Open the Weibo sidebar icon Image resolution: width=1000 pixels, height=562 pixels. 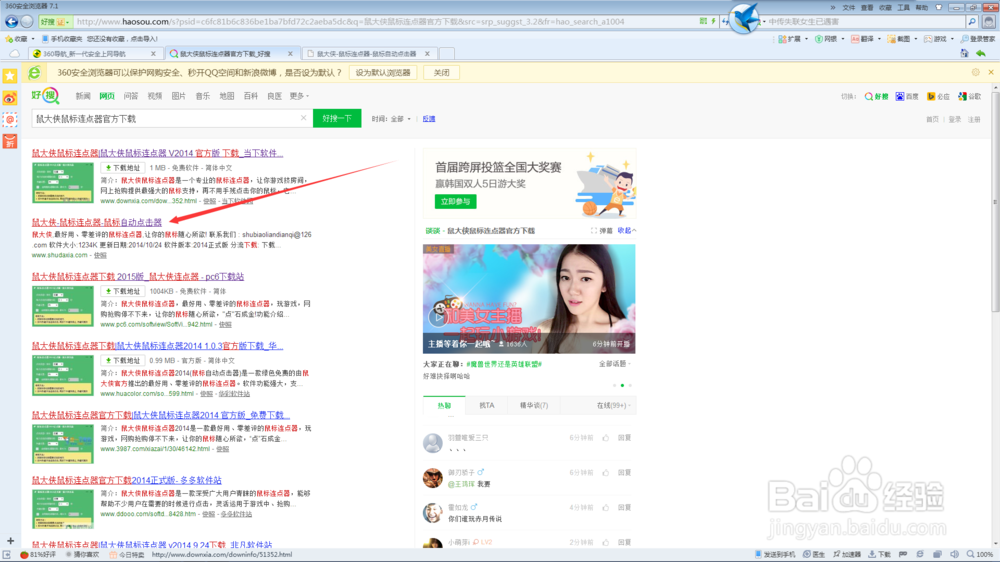pos(10,98)
